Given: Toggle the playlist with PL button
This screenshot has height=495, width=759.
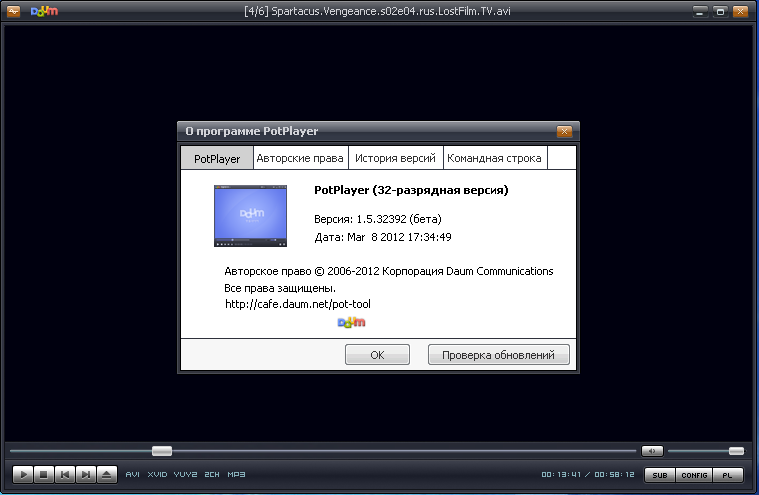Looking at the screenshot, I should (729, 474).
